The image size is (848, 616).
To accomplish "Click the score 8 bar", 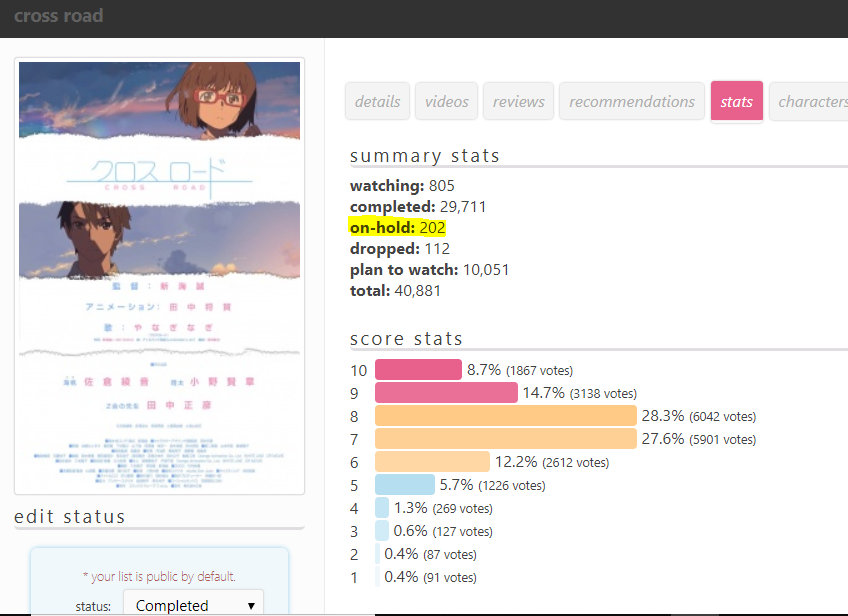I will tap(506, 416).
